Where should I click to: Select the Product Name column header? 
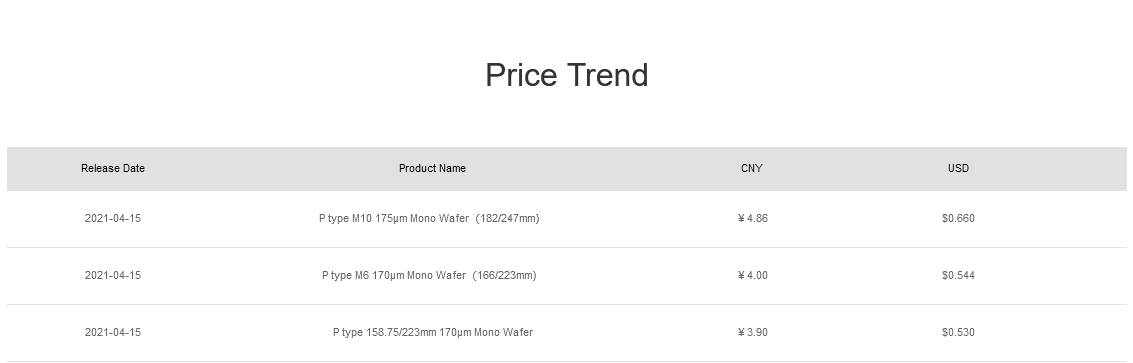click(432, 168)
